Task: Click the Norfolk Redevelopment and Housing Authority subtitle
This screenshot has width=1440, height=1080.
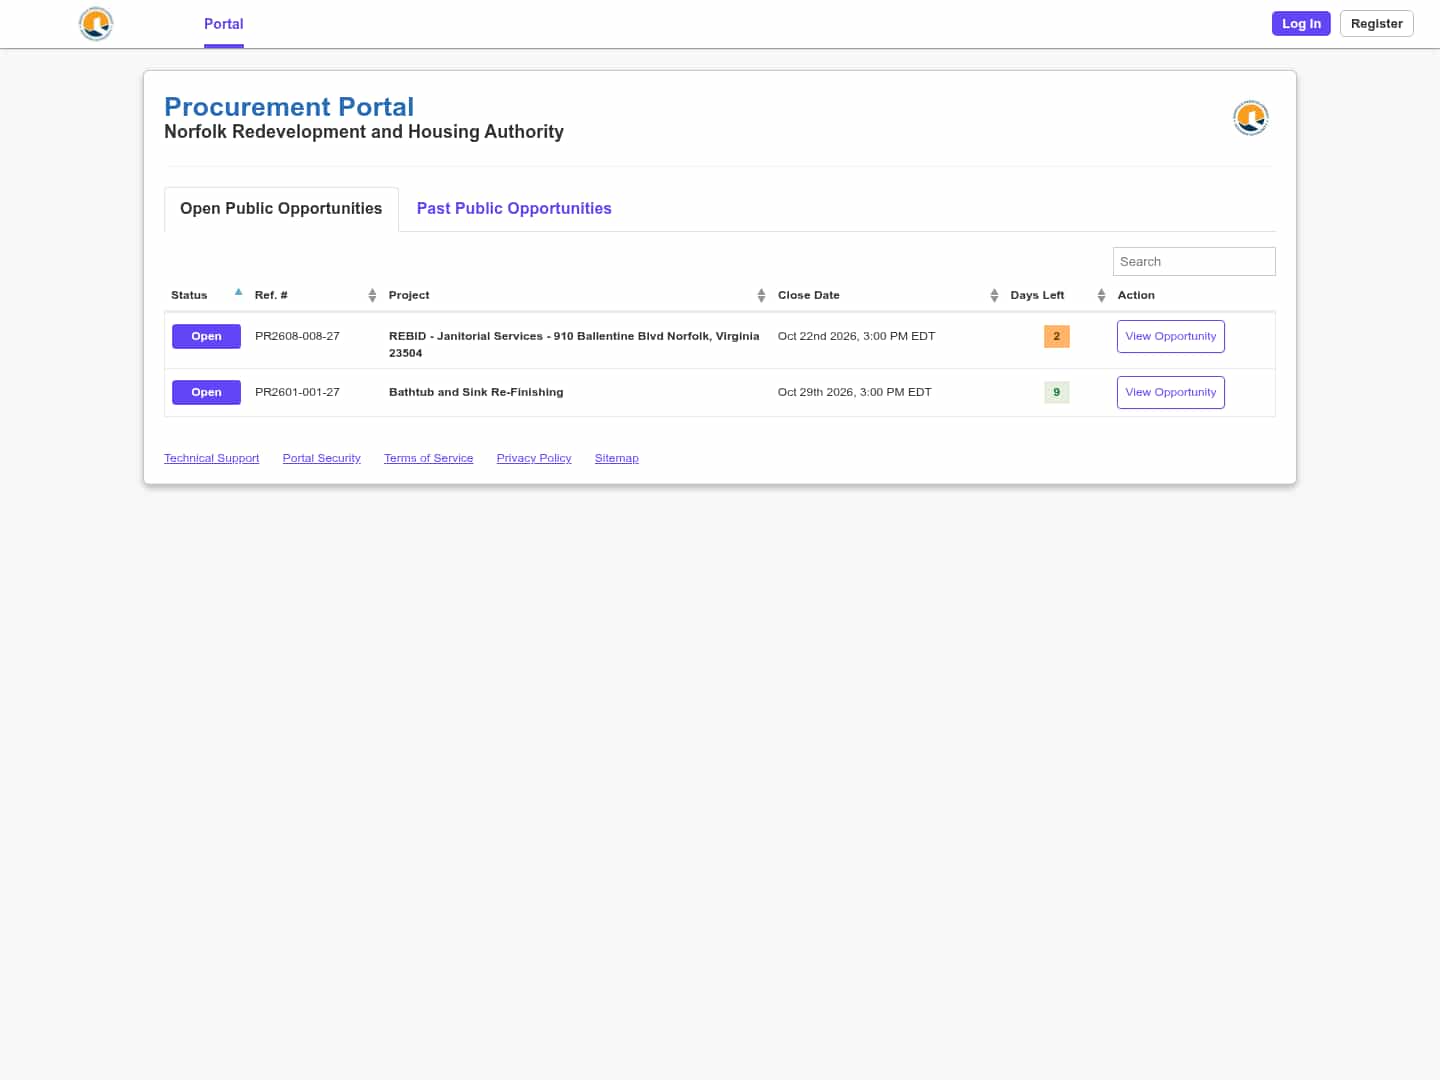Action: point(364,132)
